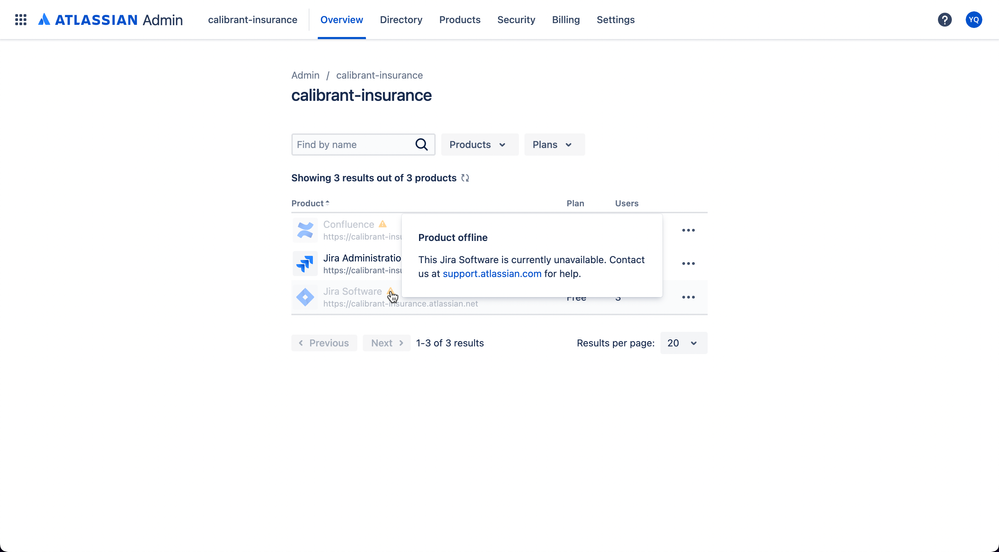Expand the Plans filter dropdown
Viewport: 999px width, 552px height.
554,145
